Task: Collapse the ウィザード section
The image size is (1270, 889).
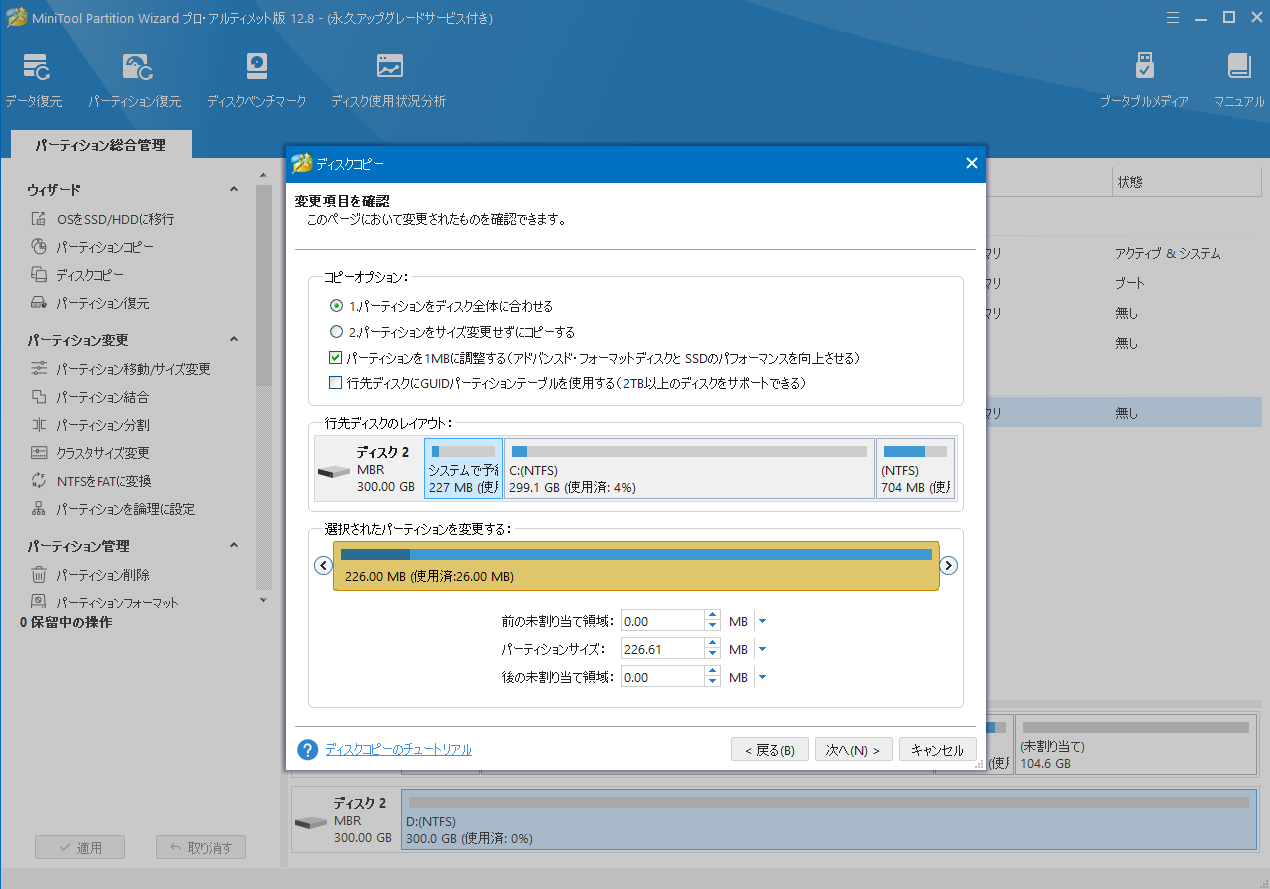Action: 234,190
